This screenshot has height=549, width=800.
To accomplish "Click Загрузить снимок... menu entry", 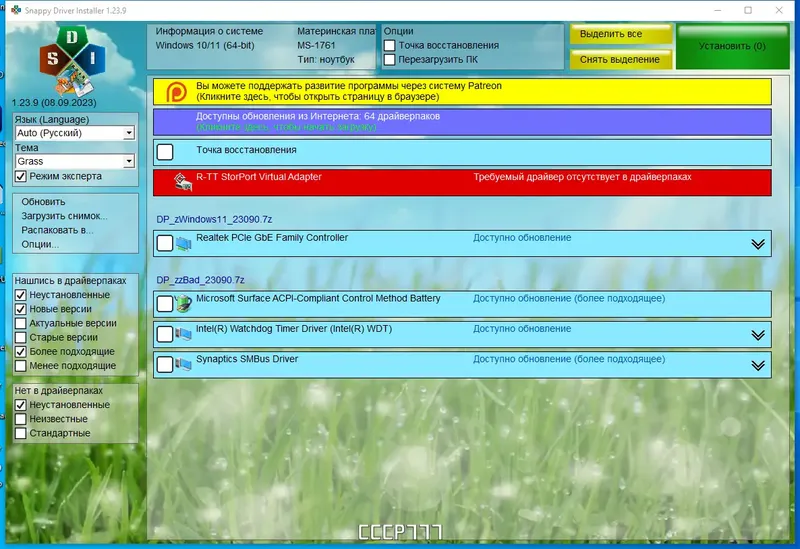I will (64, 216).
